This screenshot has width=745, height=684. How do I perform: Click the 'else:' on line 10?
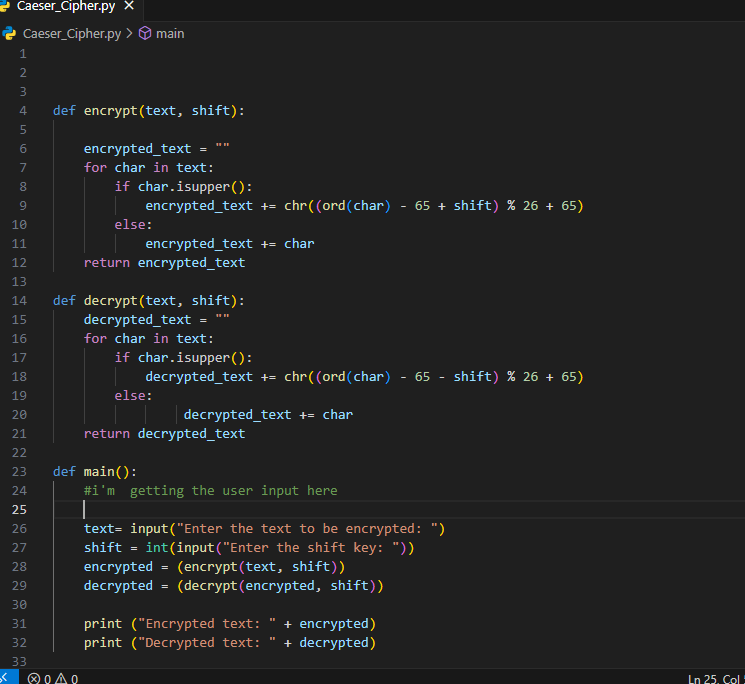coord(133,225)
